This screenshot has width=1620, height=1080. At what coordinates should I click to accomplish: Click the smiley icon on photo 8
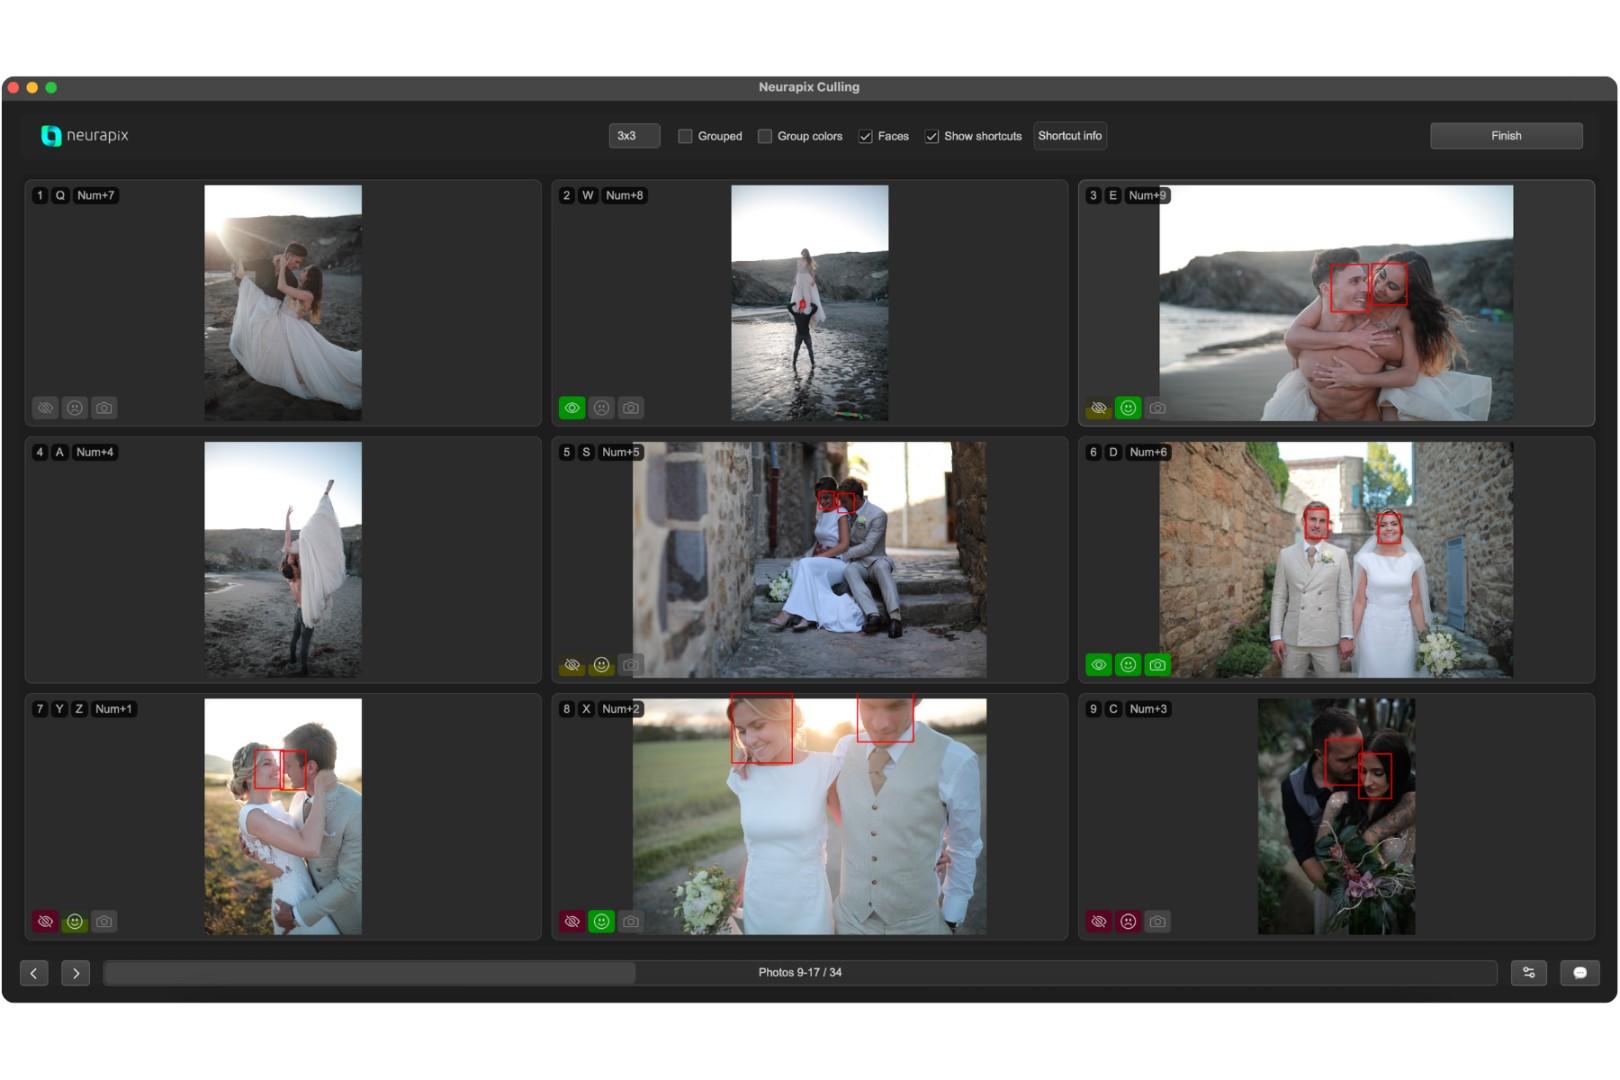(601, 922)
